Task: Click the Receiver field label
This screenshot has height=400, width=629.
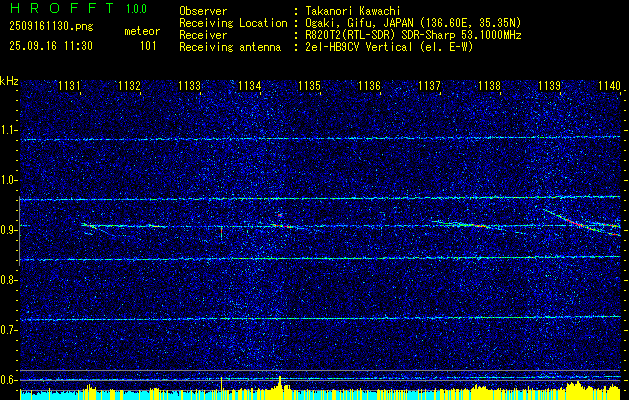Action: tap(203, 35)
